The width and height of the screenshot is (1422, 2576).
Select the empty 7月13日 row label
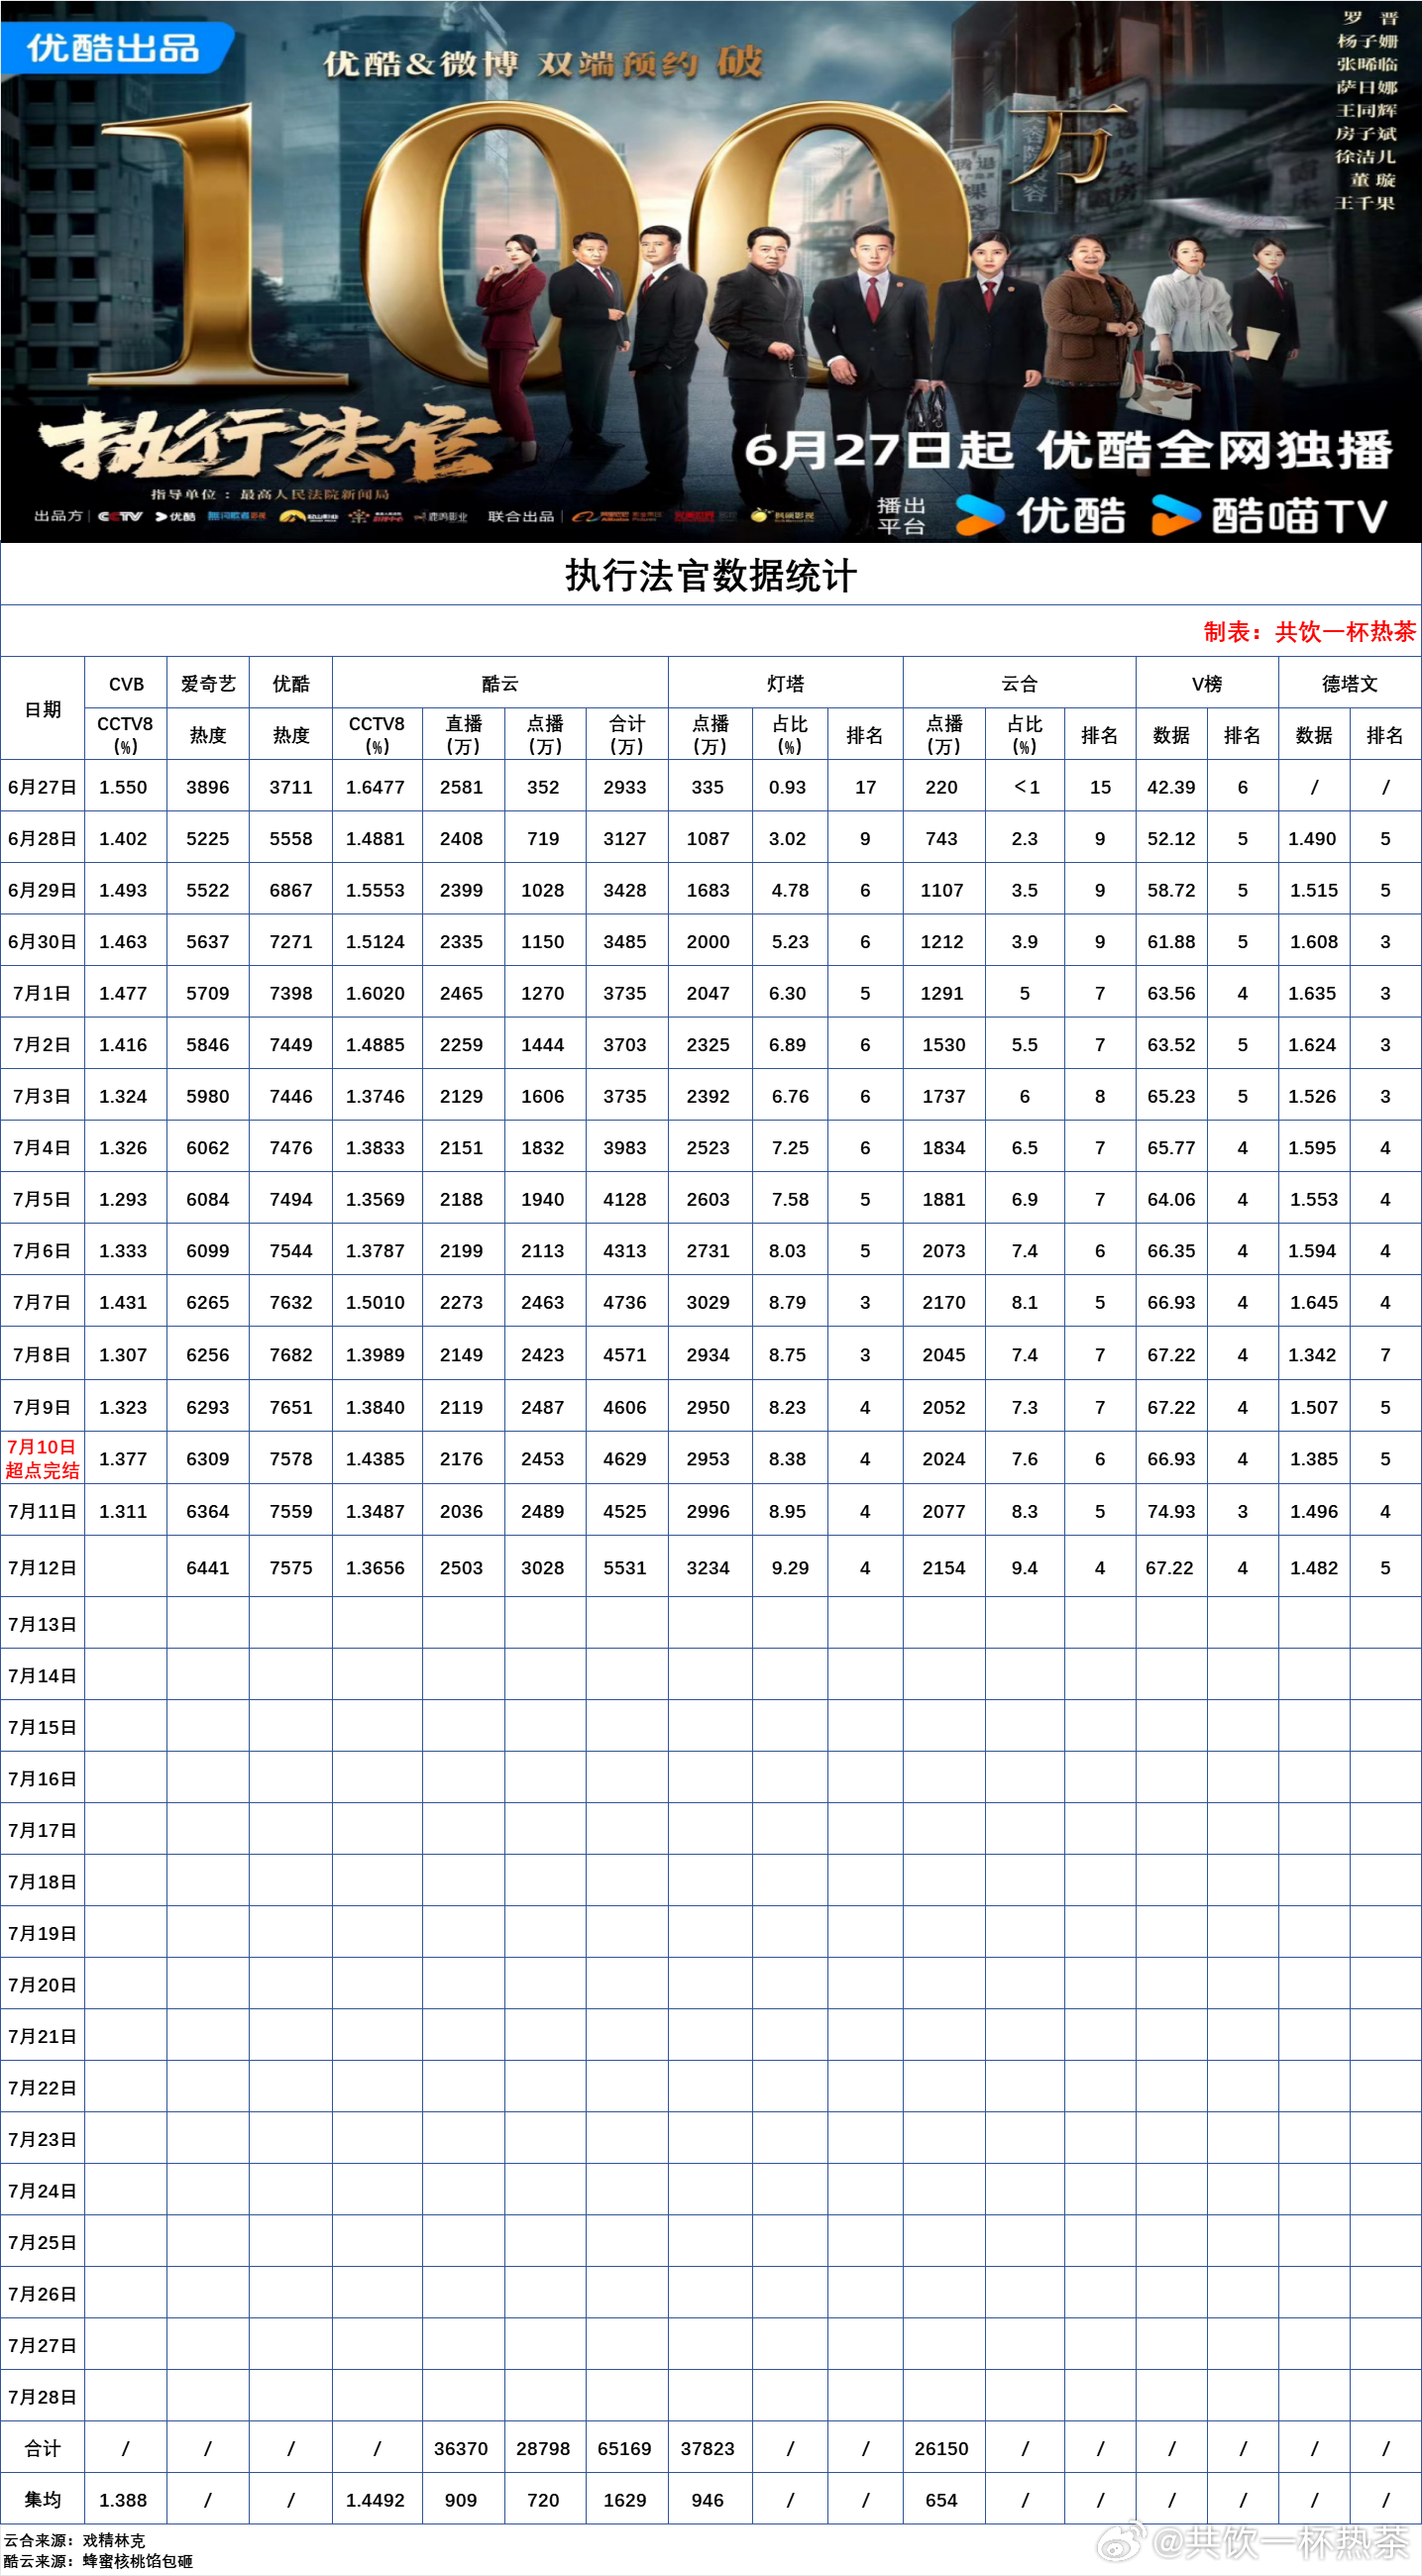coord(43,1624)
